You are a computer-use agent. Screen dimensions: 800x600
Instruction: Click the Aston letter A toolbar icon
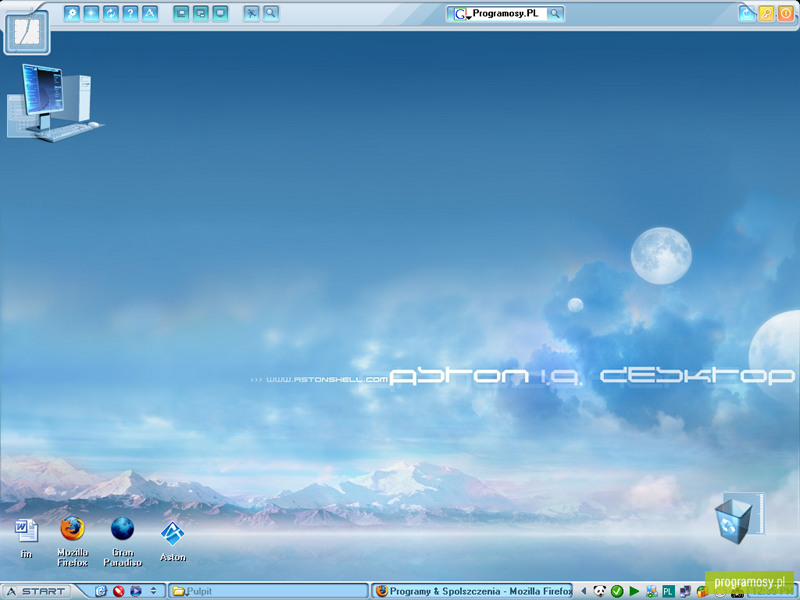coord(150,13)
